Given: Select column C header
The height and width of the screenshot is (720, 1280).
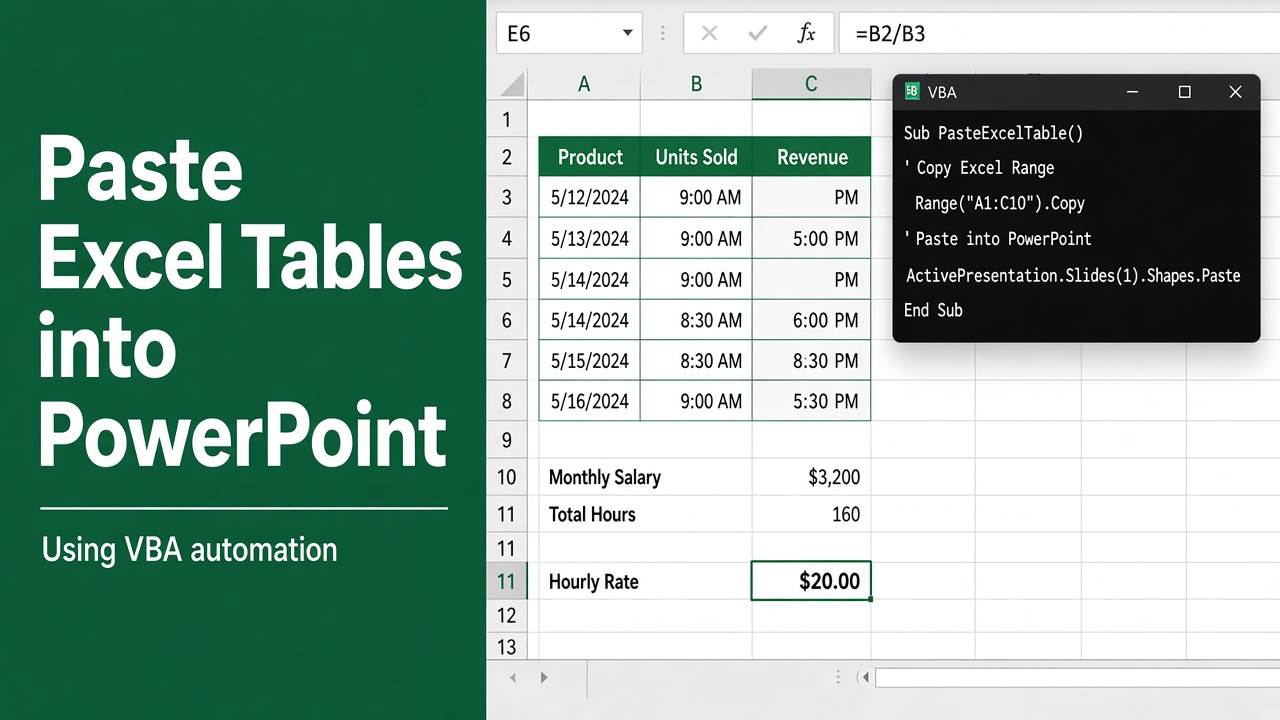Looking at the screenshot, I should pyautogui.click(x=811, y=84).
